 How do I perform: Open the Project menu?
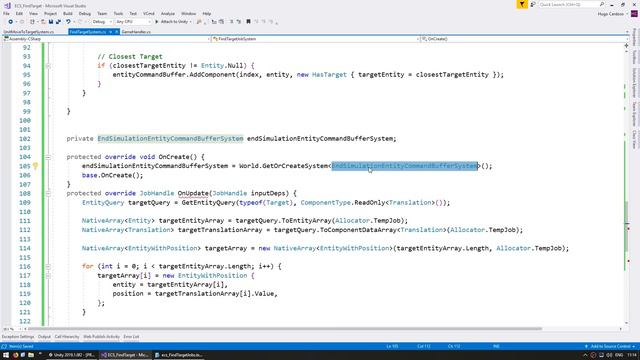(x=51, y=13)
